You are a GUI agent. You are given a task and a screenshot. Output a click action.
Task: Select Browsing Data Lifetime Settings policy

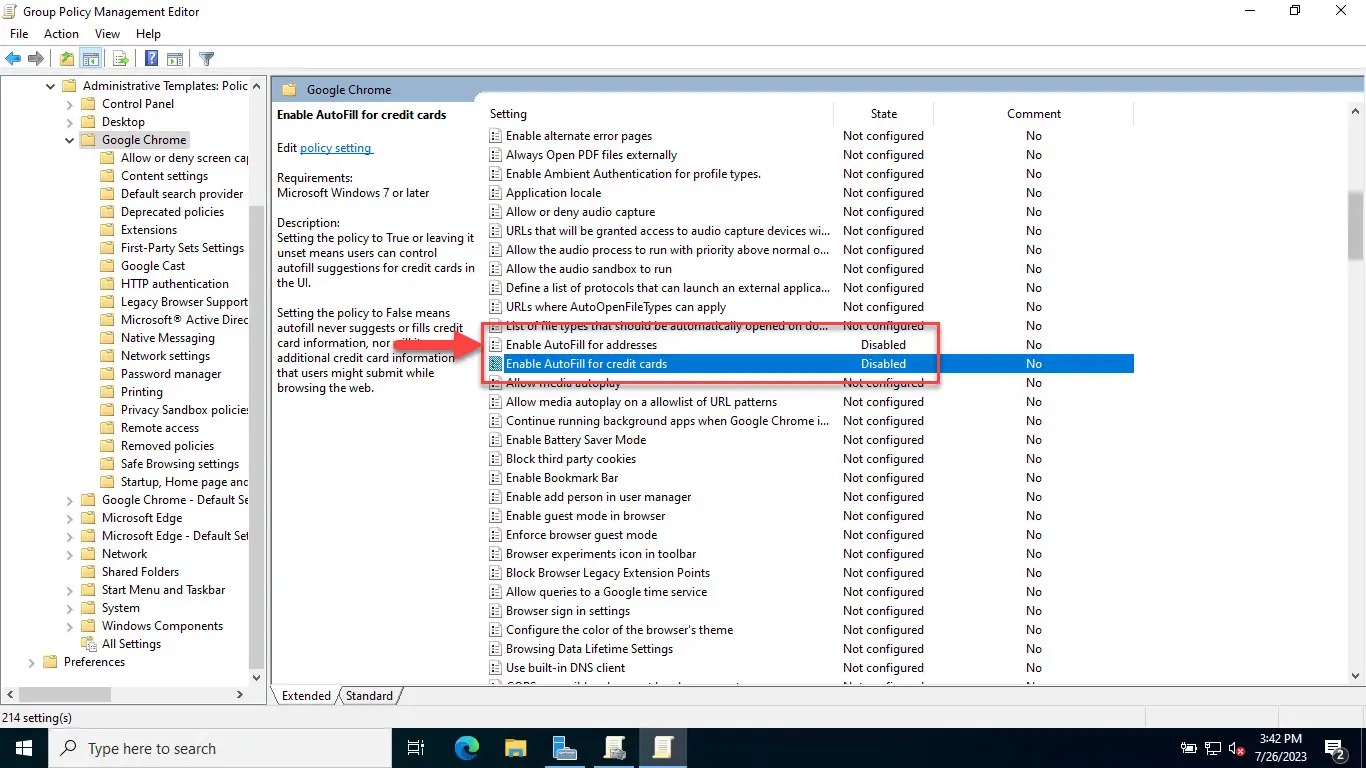coord(589,649)
